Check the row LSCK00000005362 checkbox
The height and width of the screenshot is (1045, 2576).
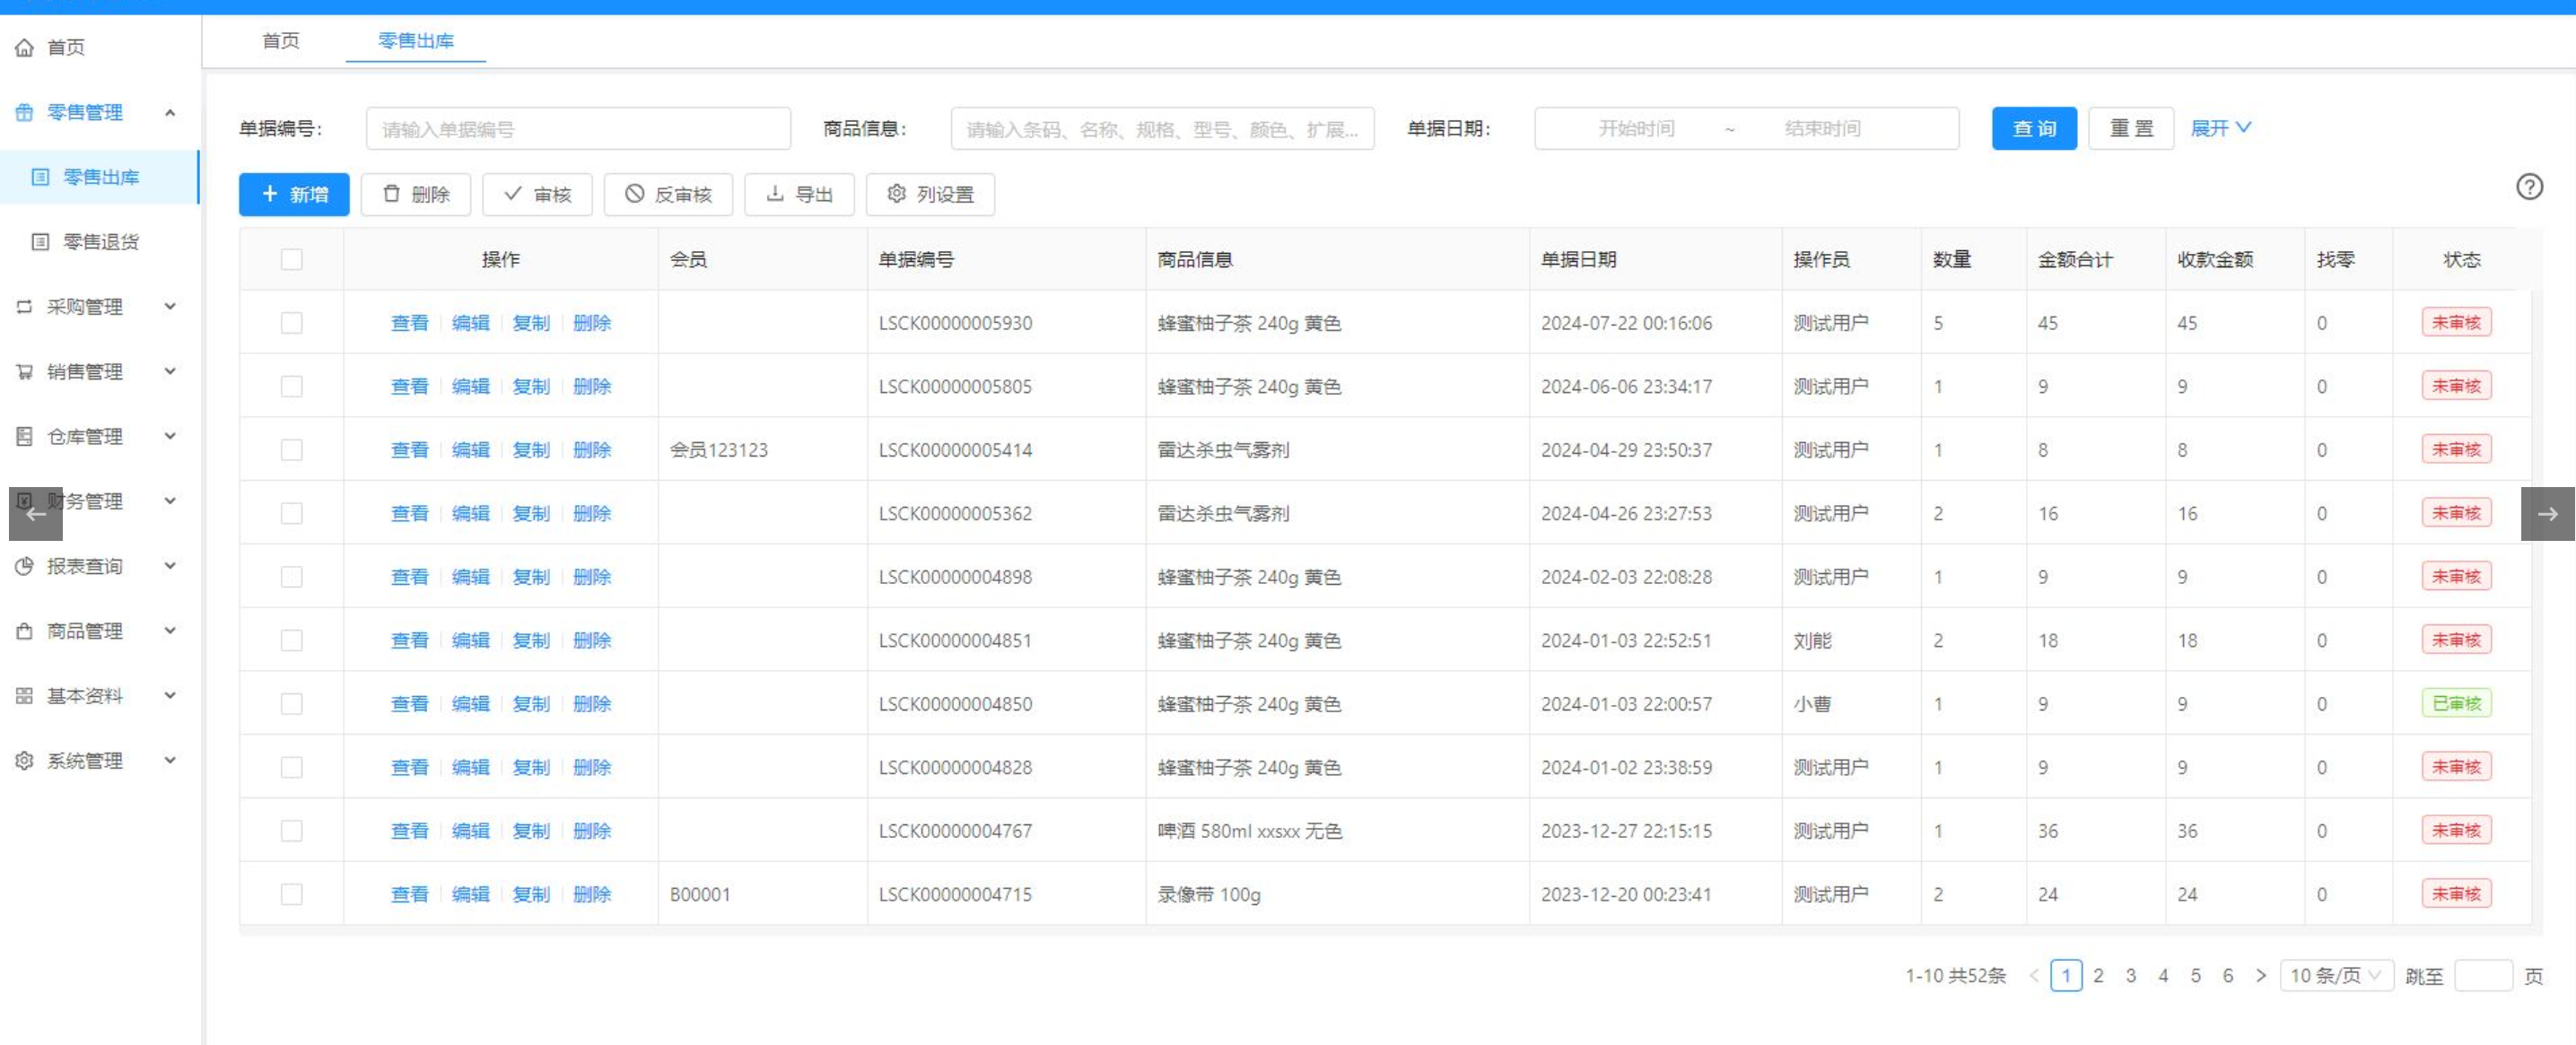coord(292,514)
